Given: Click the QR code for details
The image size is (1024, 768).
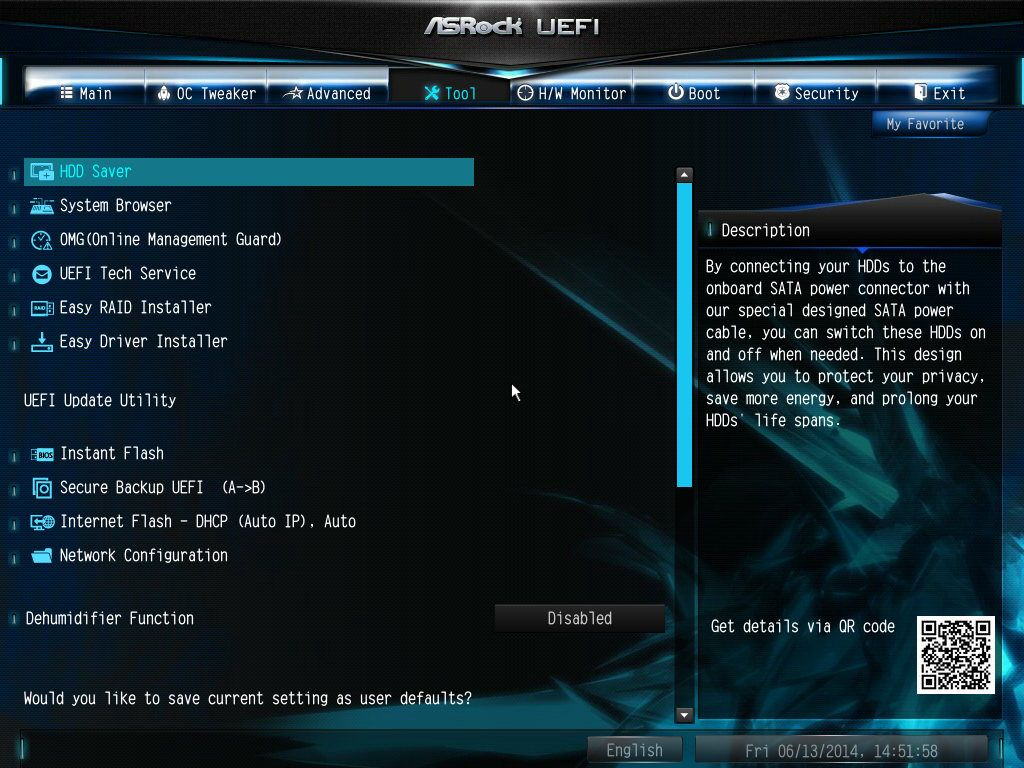Looking at the screenshot, I should 956,655.
